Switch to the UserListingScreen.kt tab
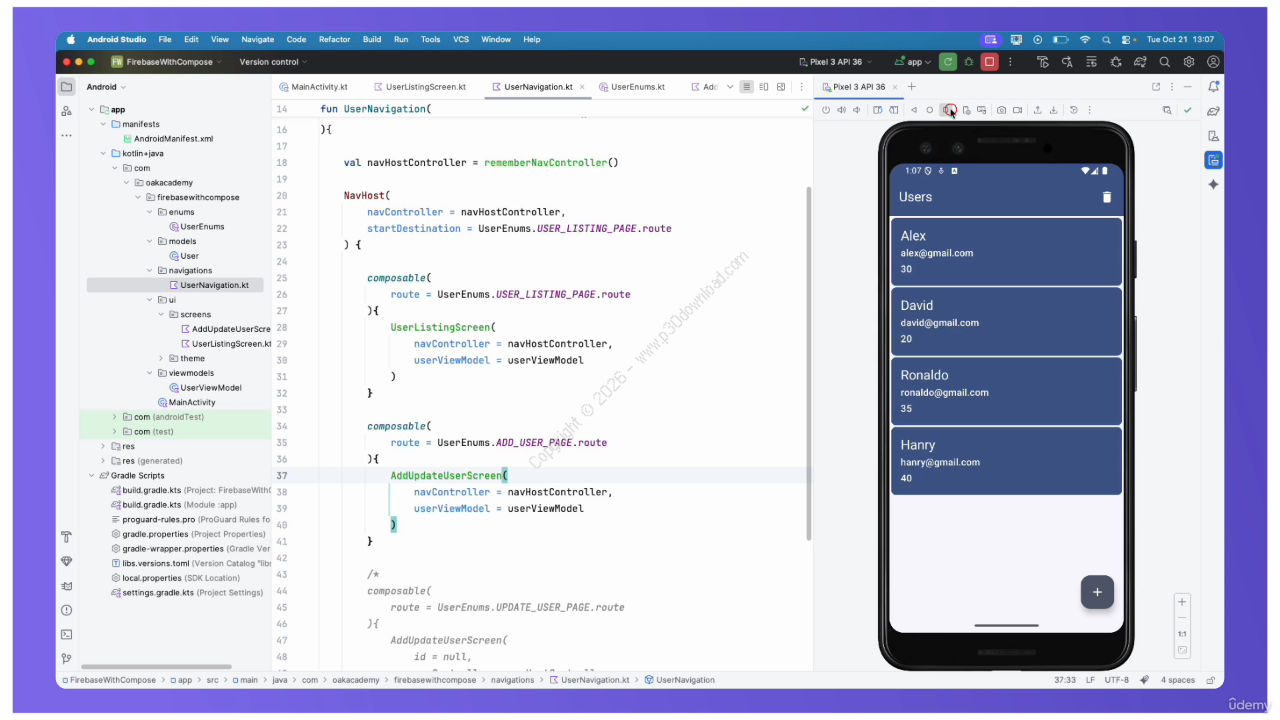Screen dimensions: 1280x720 (x=425, y=87)
